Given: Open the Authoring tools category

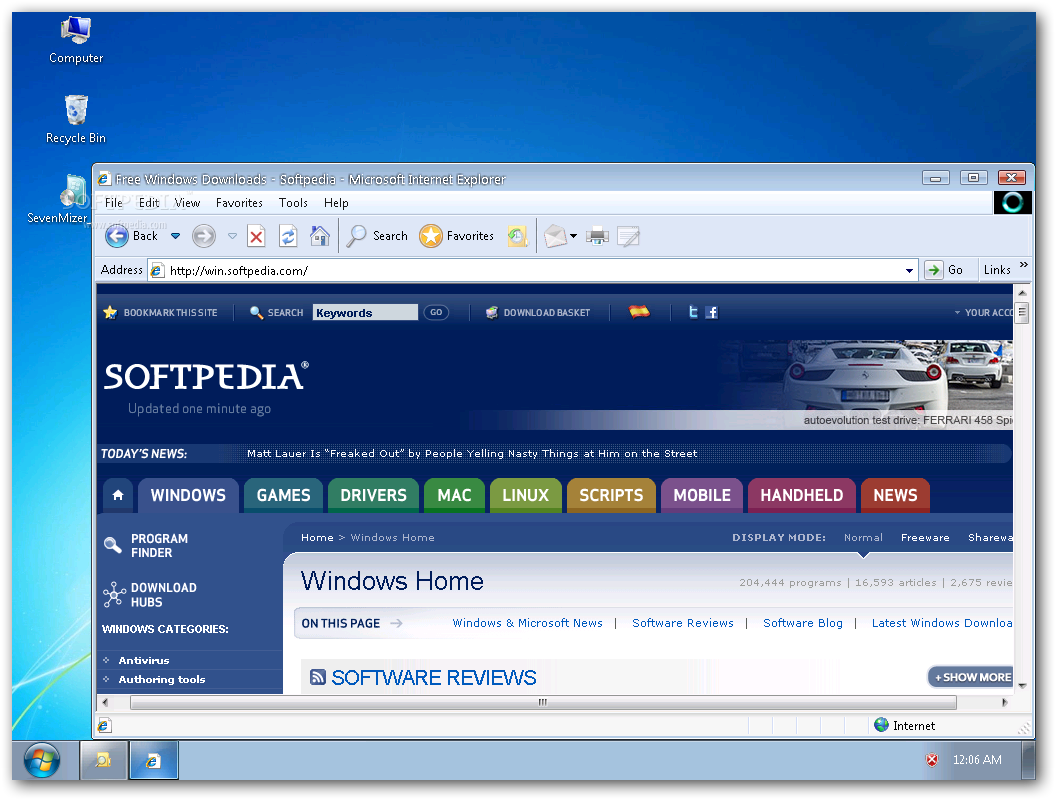Looking at the screenshot, I should [x=162, y=679].
